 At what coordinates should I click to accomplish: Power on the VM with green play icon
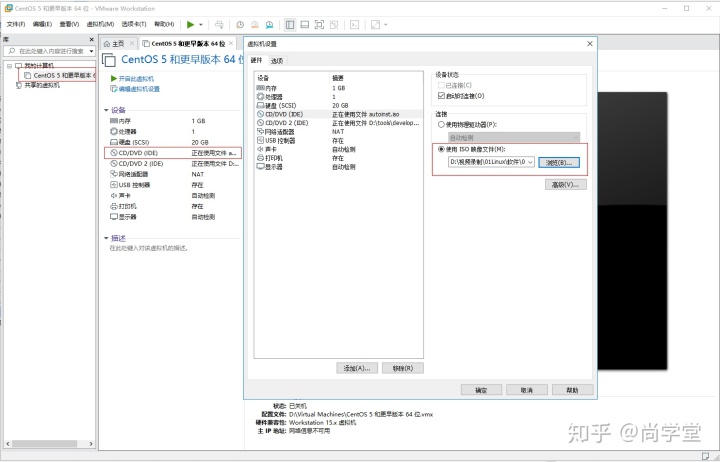tap(191, 25)
